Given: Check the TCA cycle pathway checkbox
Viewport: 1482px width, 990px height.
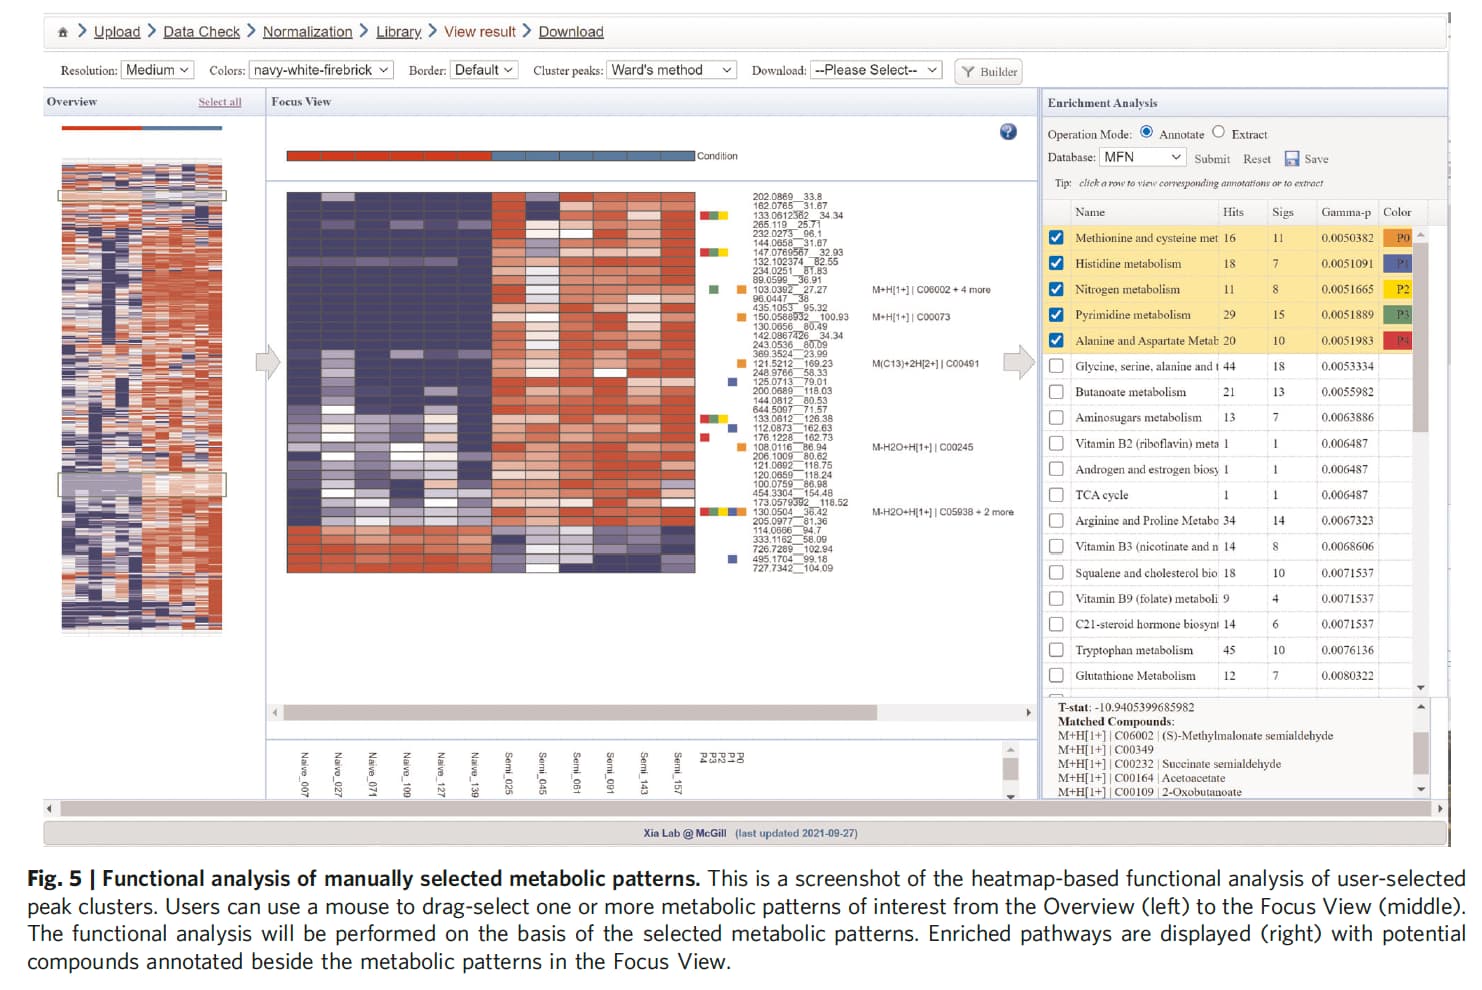Looking at the screenshot, I should point(1056,495).
